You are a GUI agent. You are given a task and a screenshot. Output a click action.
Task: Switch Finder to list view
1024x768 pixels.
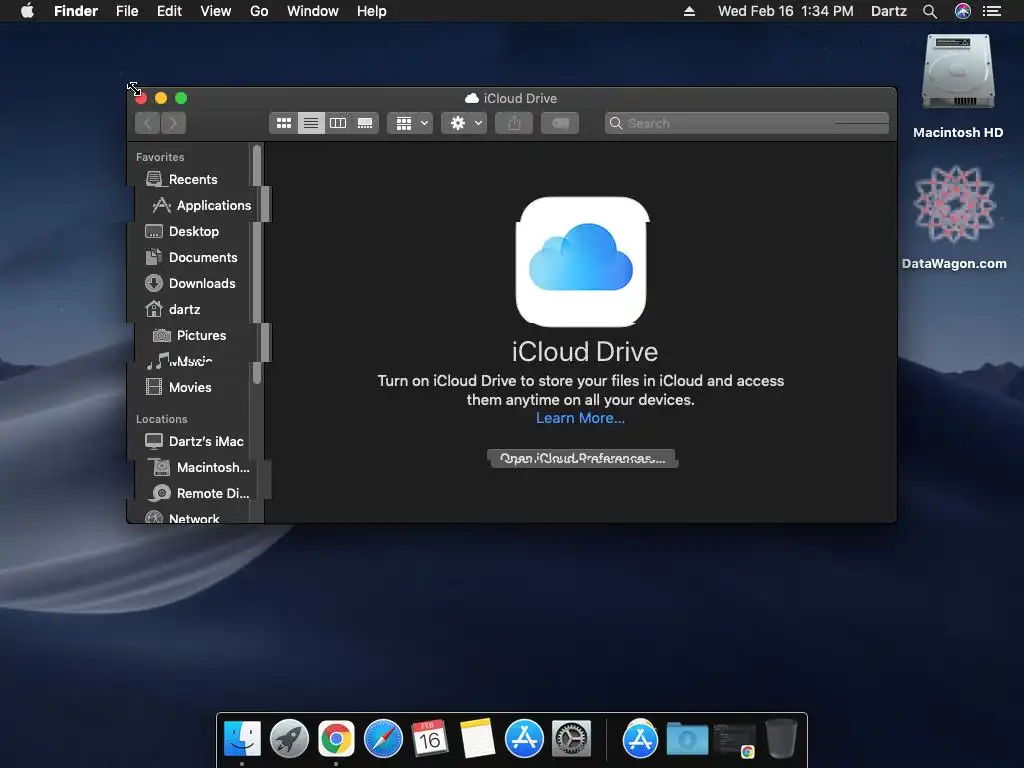(311, 123)
